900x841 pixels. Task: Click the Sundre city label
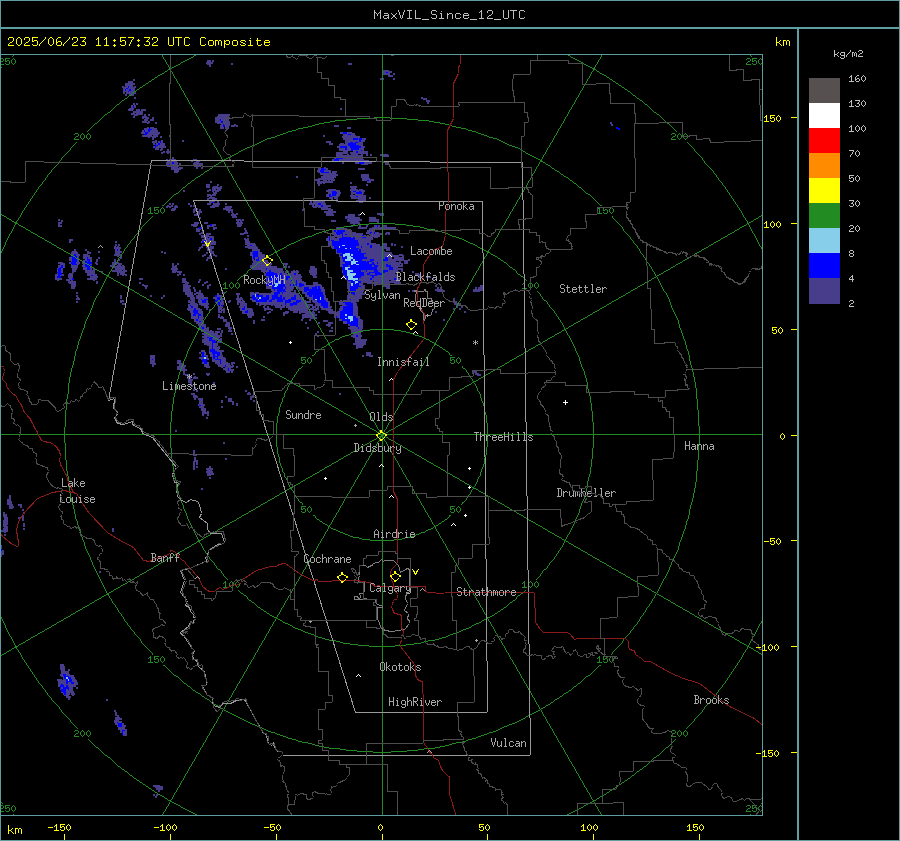tap(303, 414)
